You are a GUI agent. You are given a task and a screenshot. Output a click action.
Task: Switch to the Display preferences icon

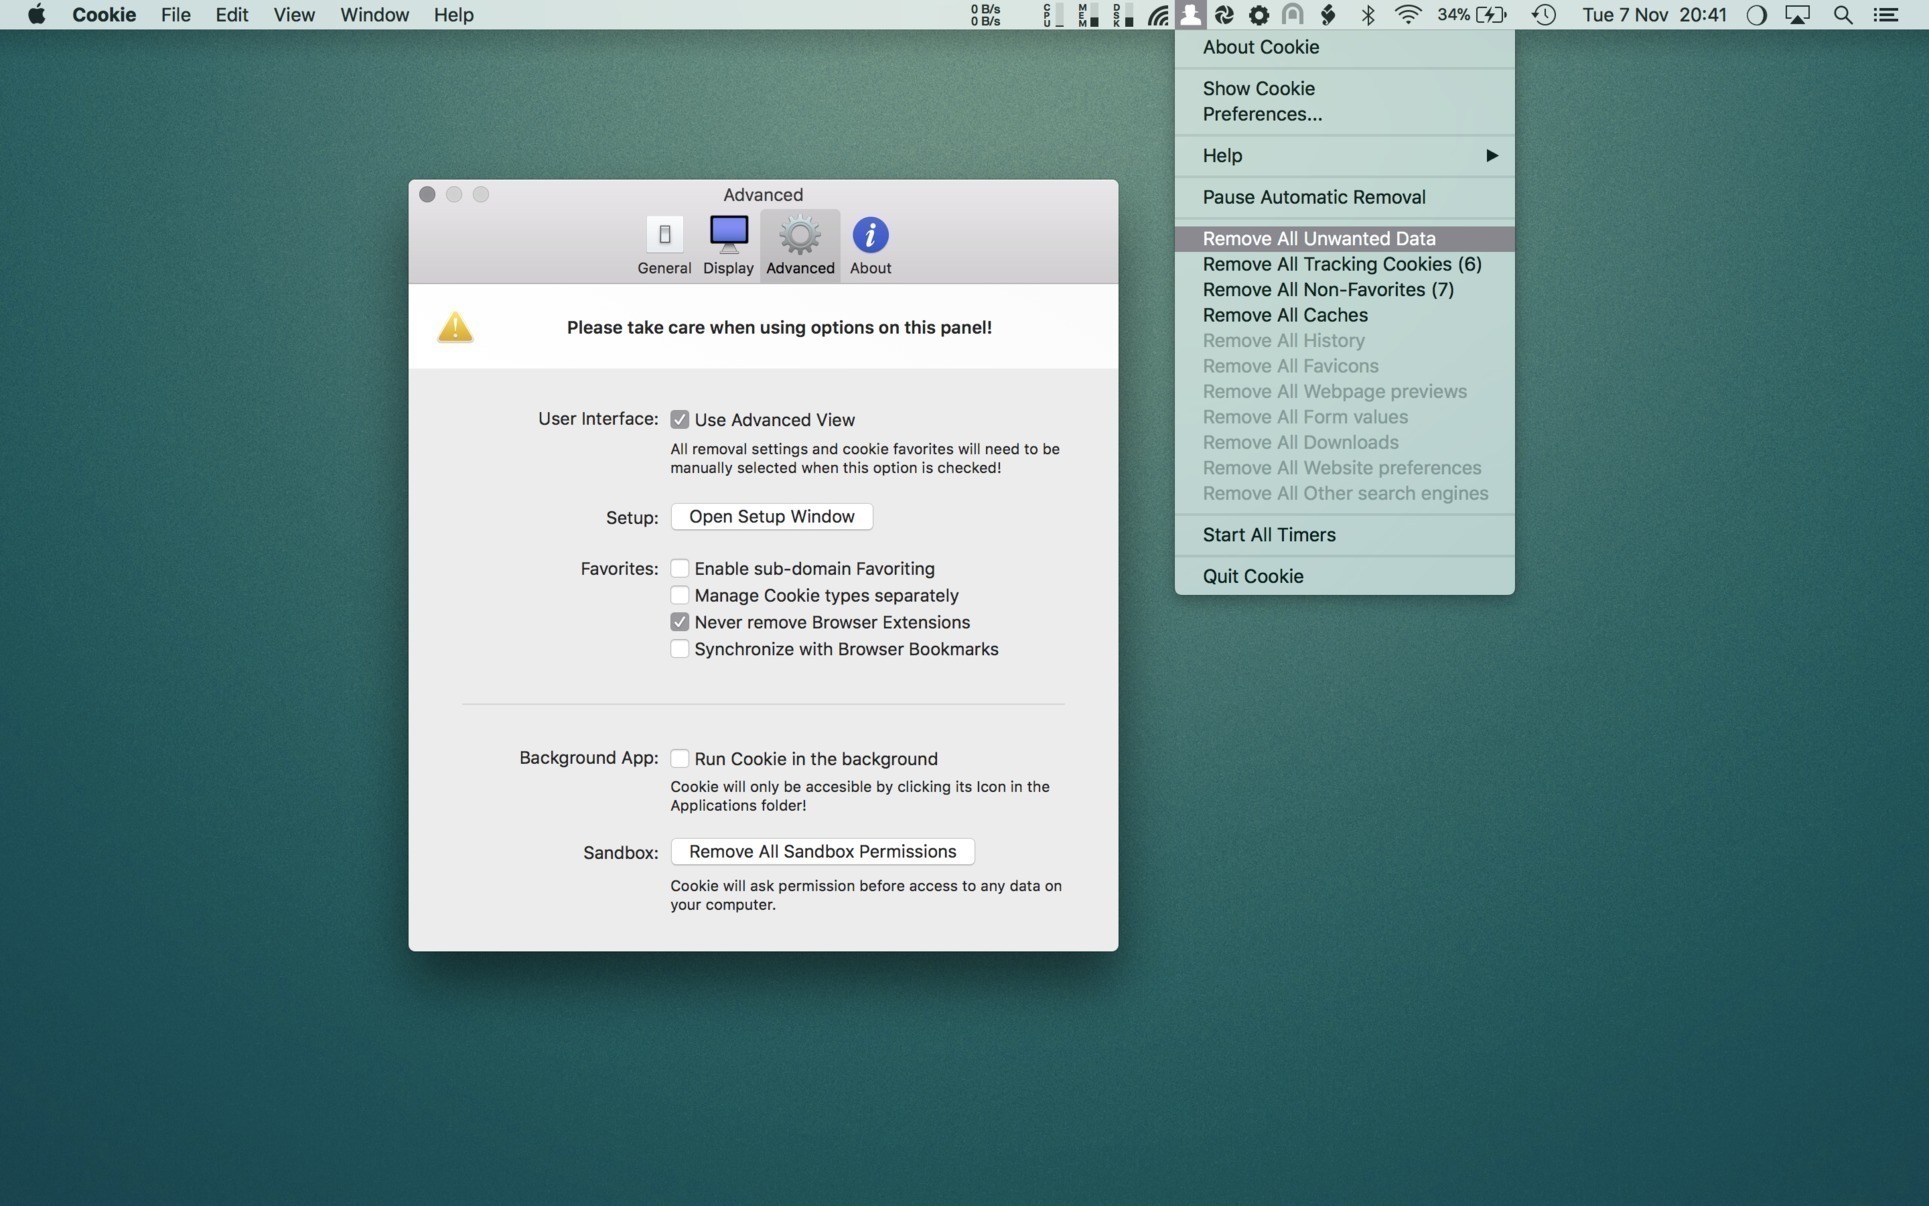pos(728,236)
